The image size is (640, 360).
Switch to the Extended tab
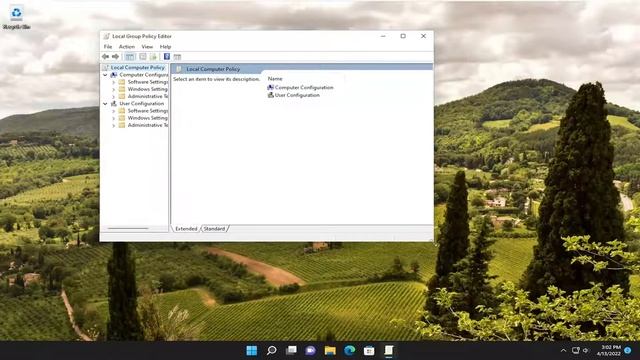point(186,229)
